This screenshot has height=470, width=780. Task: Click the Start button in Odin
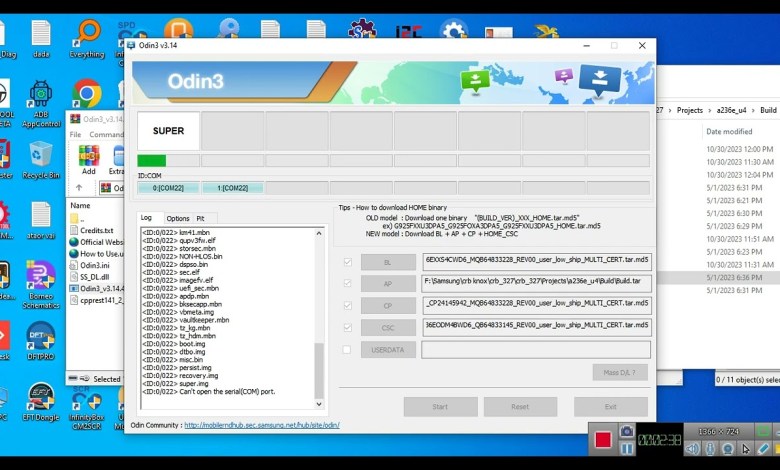tap(441, 406)
